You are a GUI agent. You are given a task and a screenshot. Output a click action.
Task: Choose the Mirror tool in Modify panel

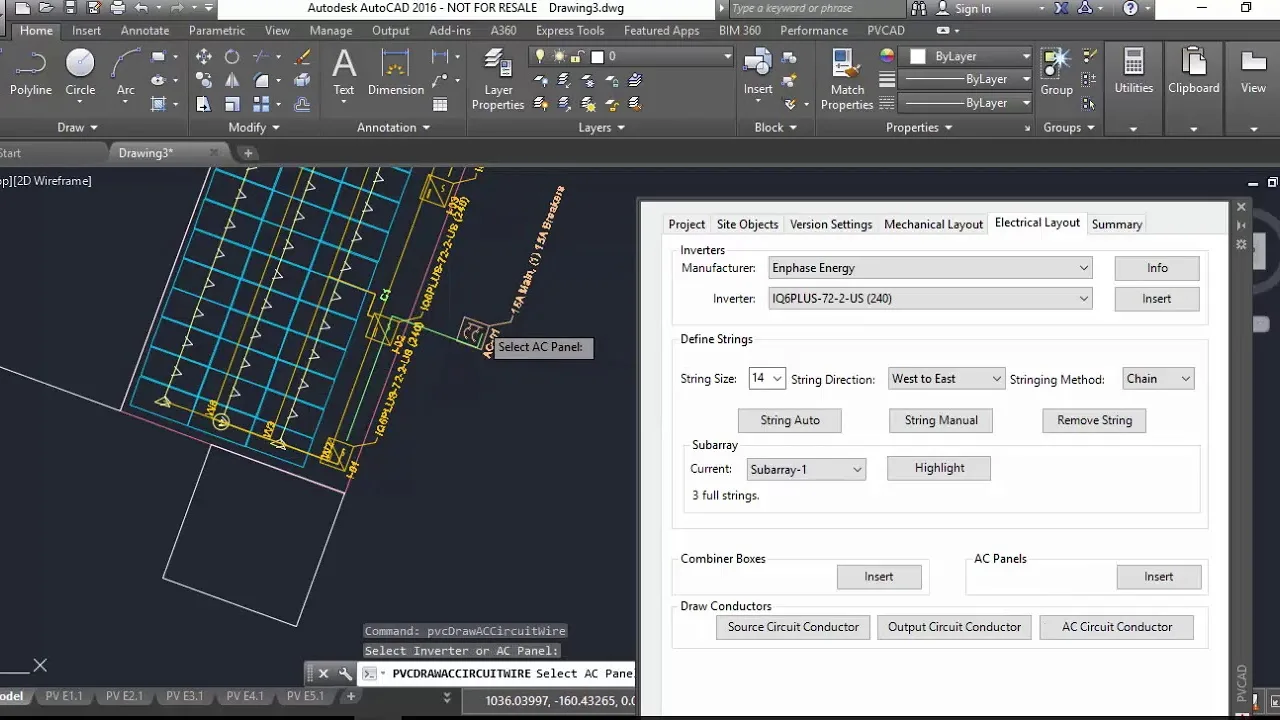click(232, 80)
